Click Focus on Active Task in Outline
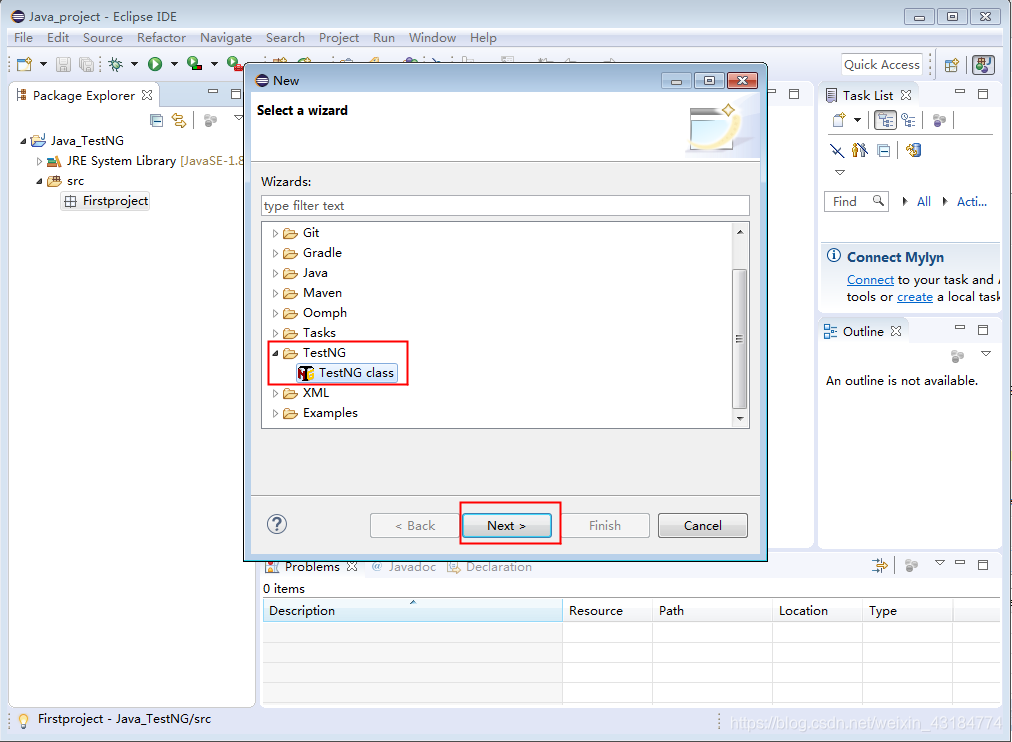This screenshot has width=1012, height=742. pos(957,356)
